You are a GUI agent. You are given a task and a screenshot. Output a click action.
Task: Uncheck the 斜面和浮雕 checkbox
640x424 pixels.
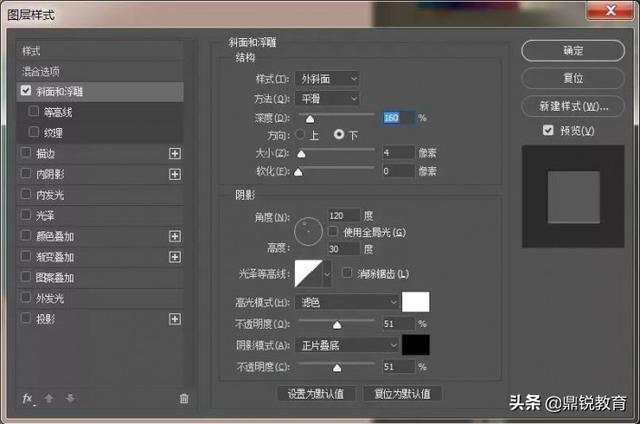coord(26,91)
